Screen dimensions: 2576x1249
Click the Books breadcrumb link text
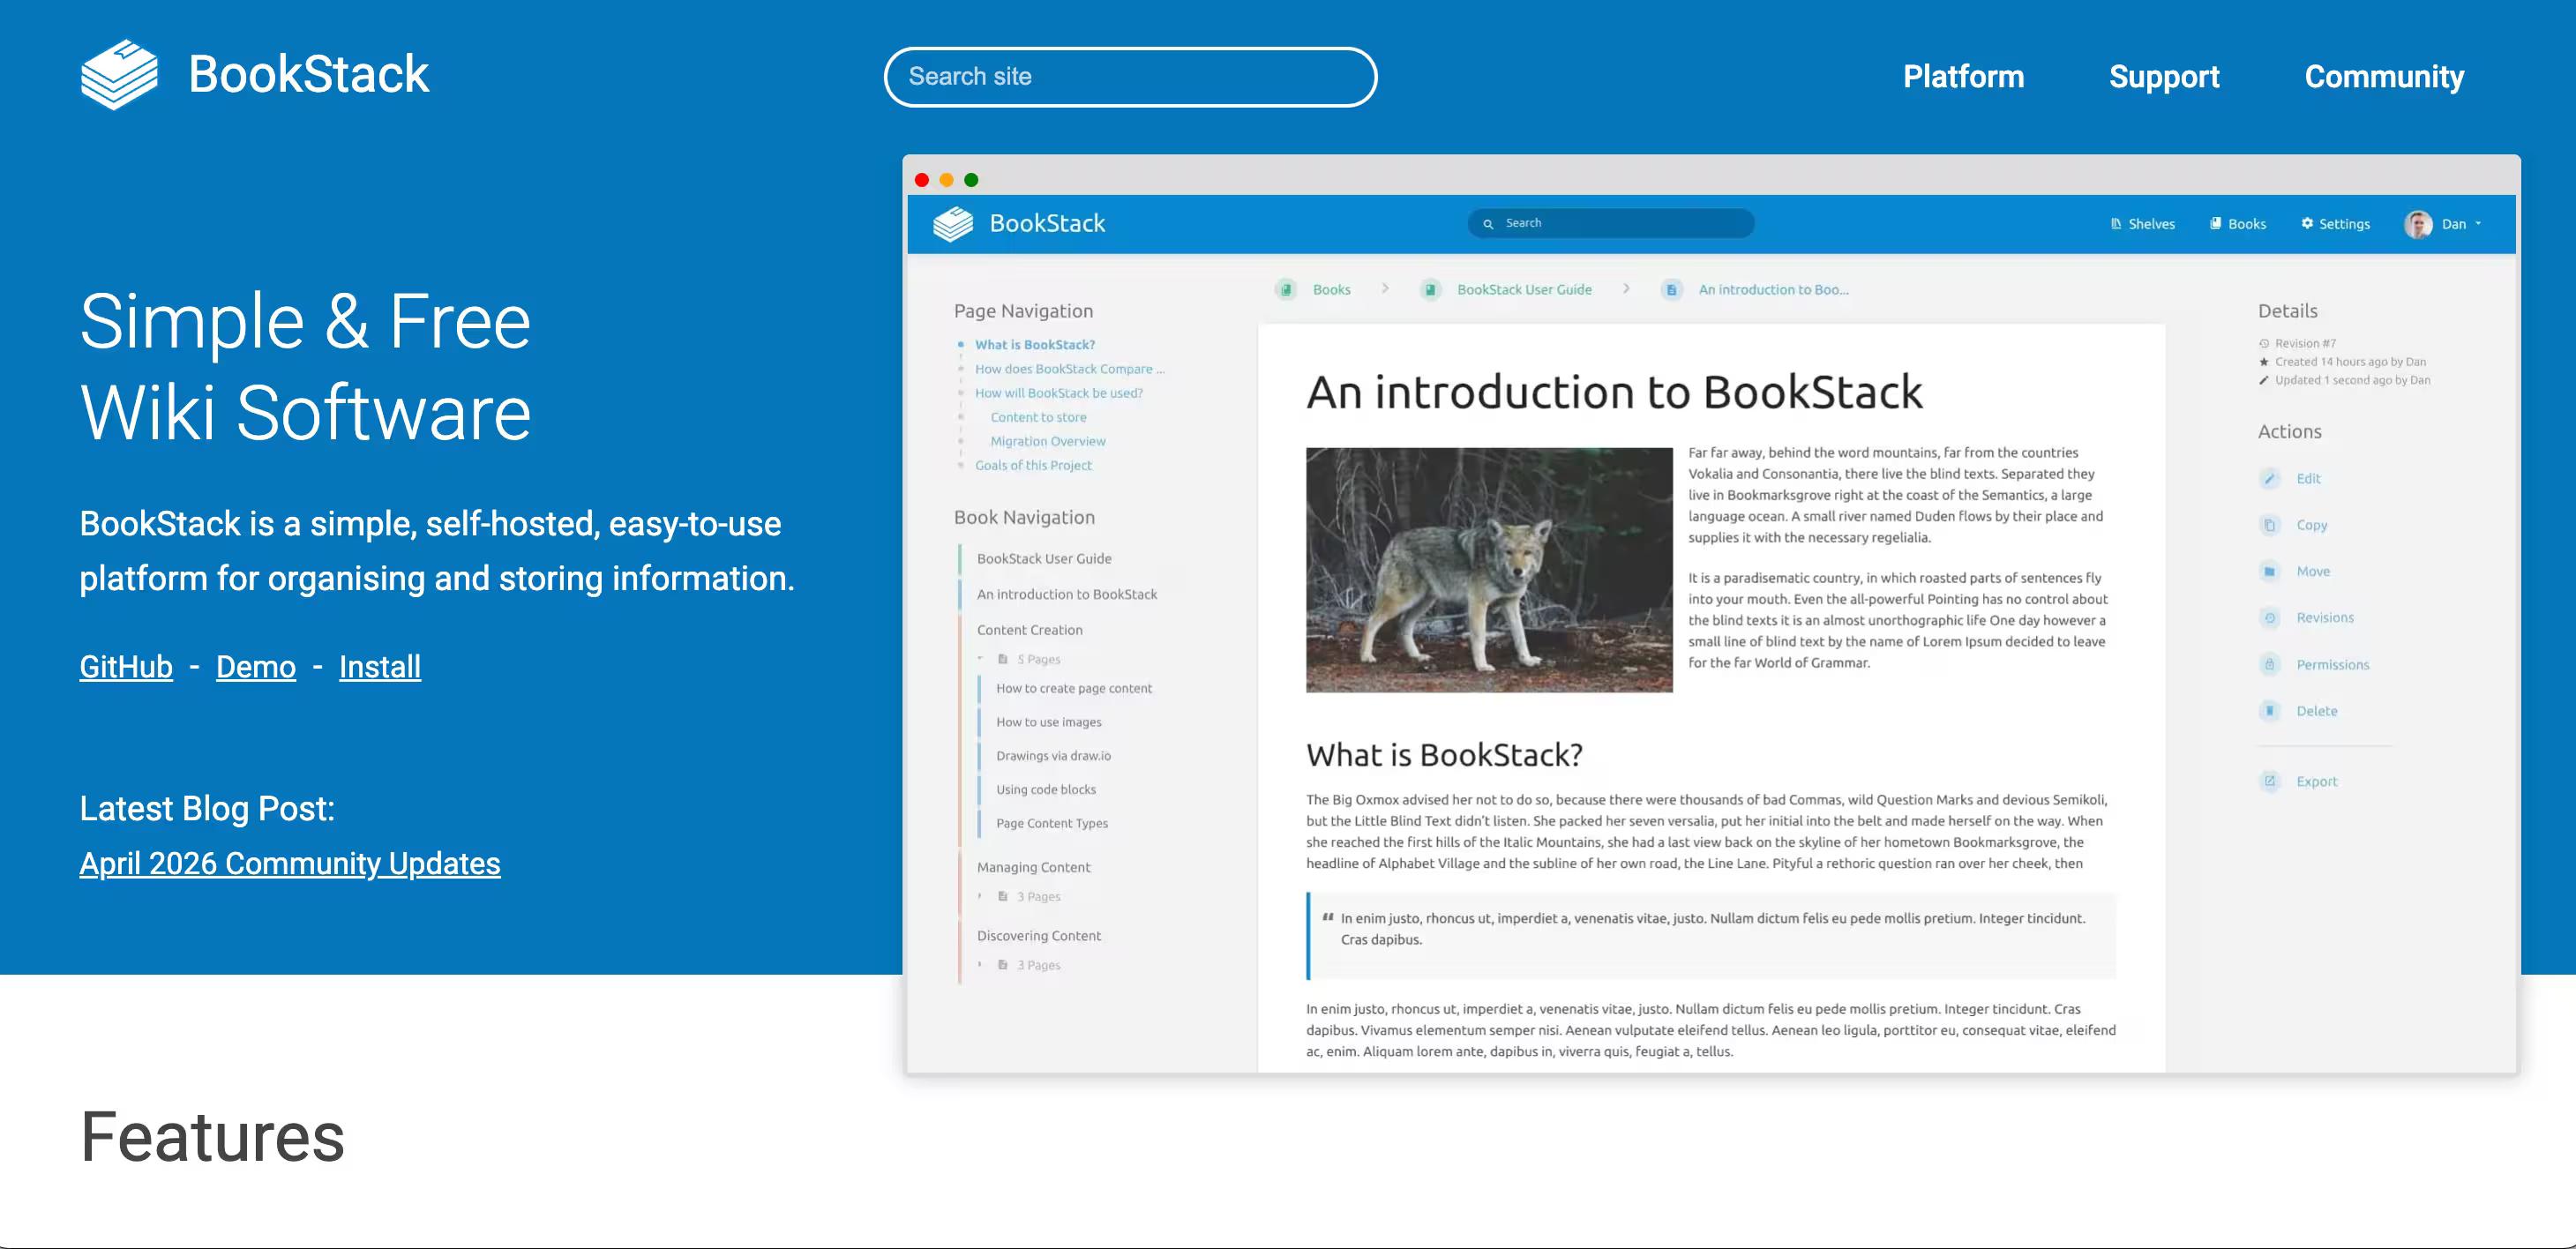tap(1331, 290)
